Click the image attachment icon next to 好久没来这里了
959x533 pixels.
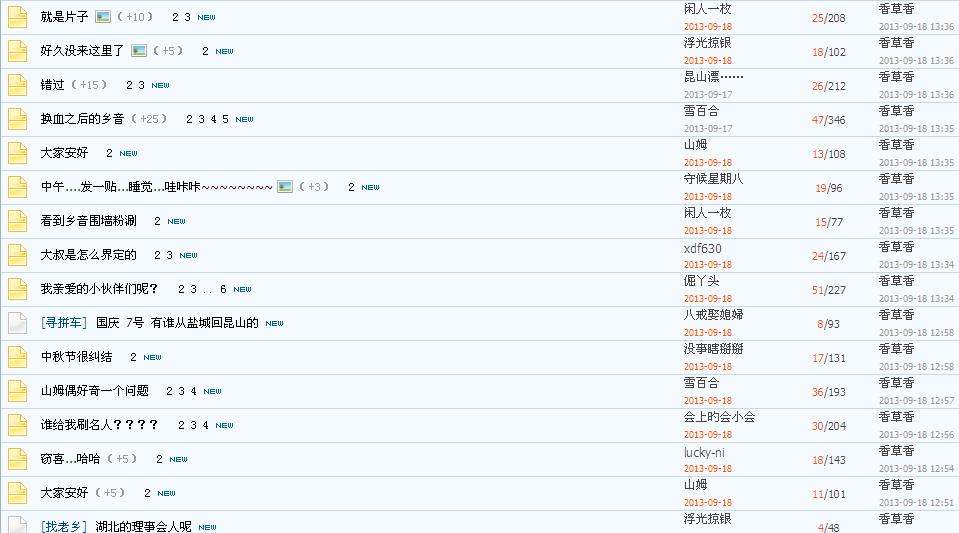pos(139,51)
